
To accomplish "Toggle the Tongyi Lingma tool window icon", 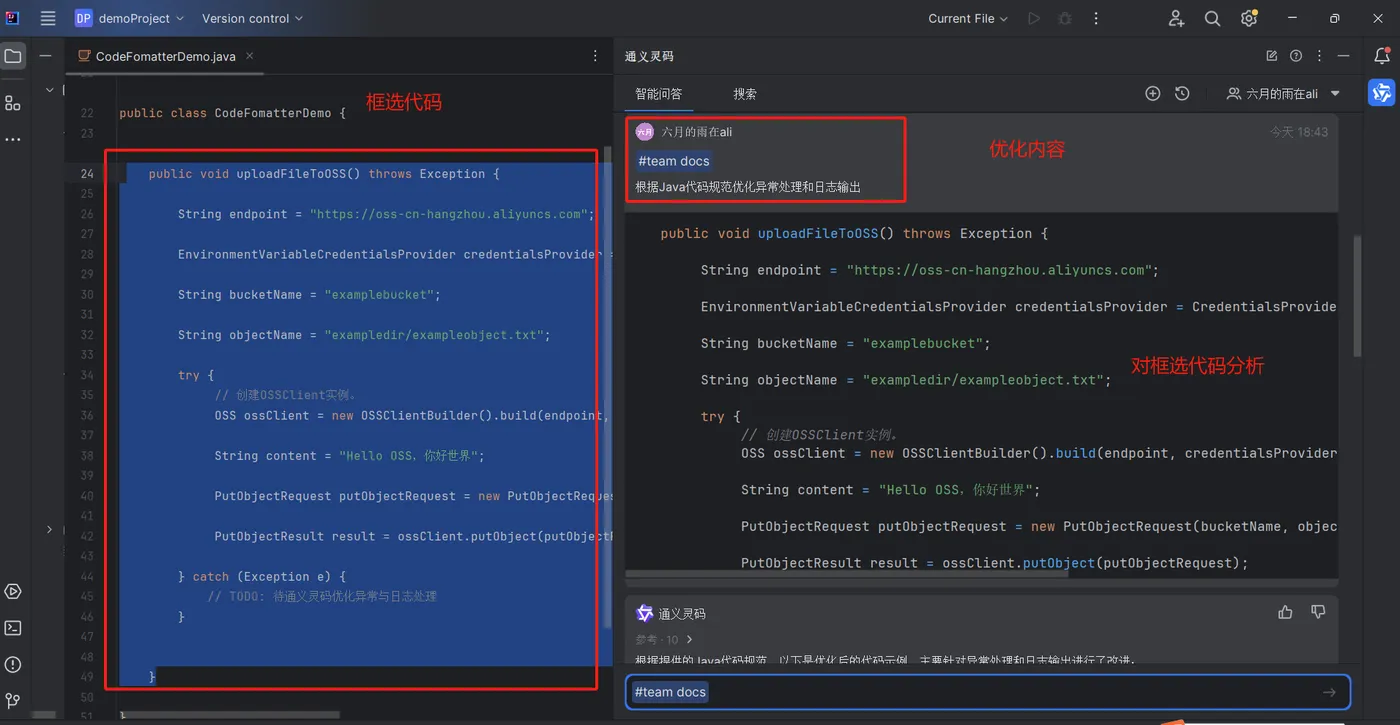I will (1382, 93).
